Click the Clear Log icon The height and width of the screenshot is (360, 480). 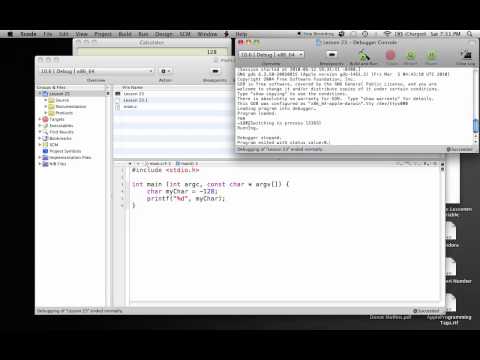pyautogui.click(x=466, y=56)
